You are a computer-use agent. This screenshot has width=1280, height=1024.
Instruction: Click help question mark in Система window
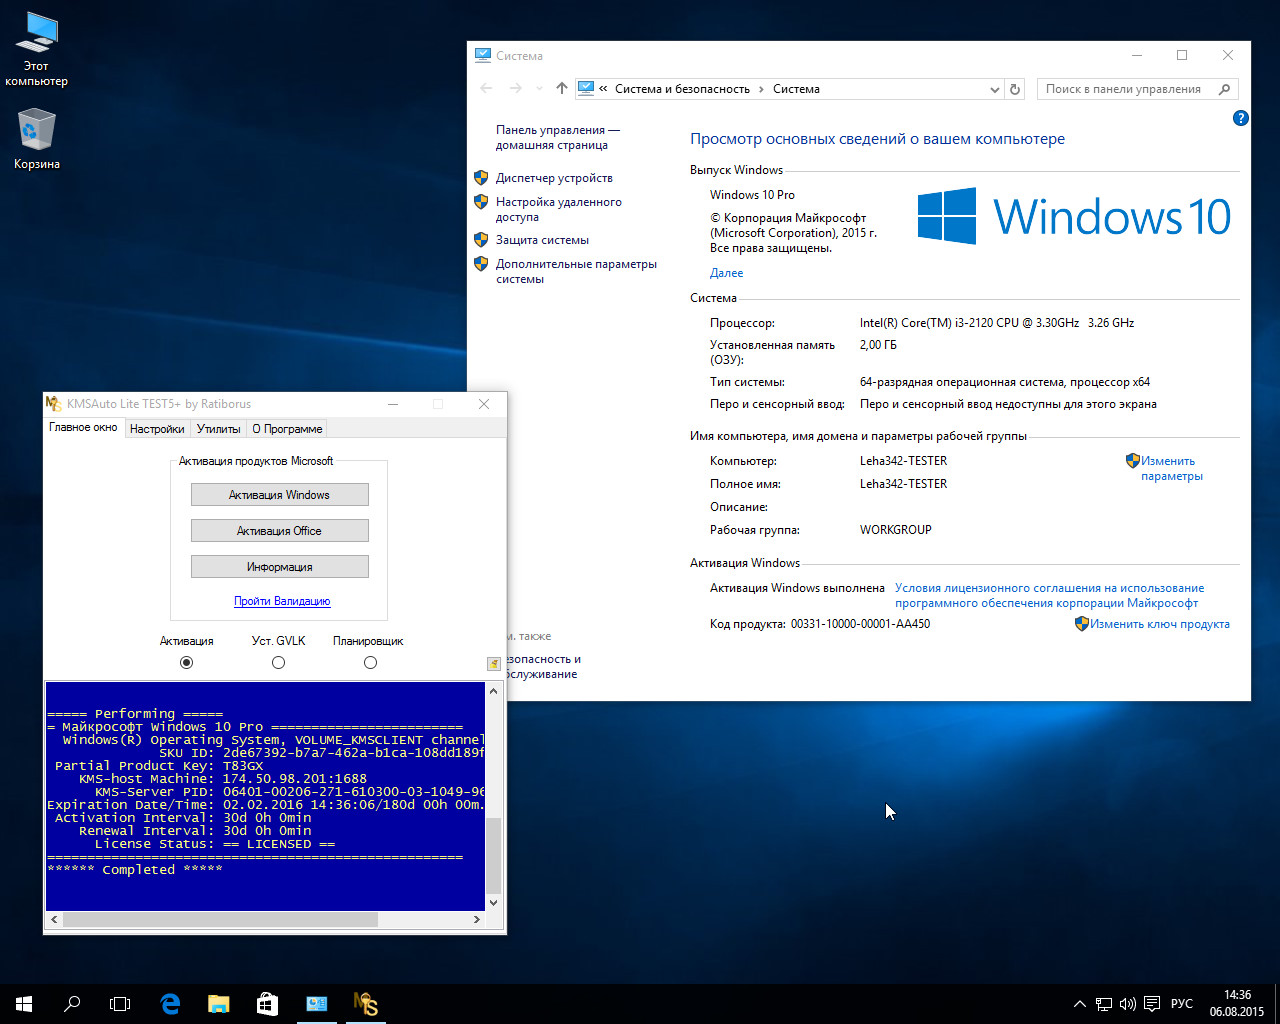(1241, 118)
